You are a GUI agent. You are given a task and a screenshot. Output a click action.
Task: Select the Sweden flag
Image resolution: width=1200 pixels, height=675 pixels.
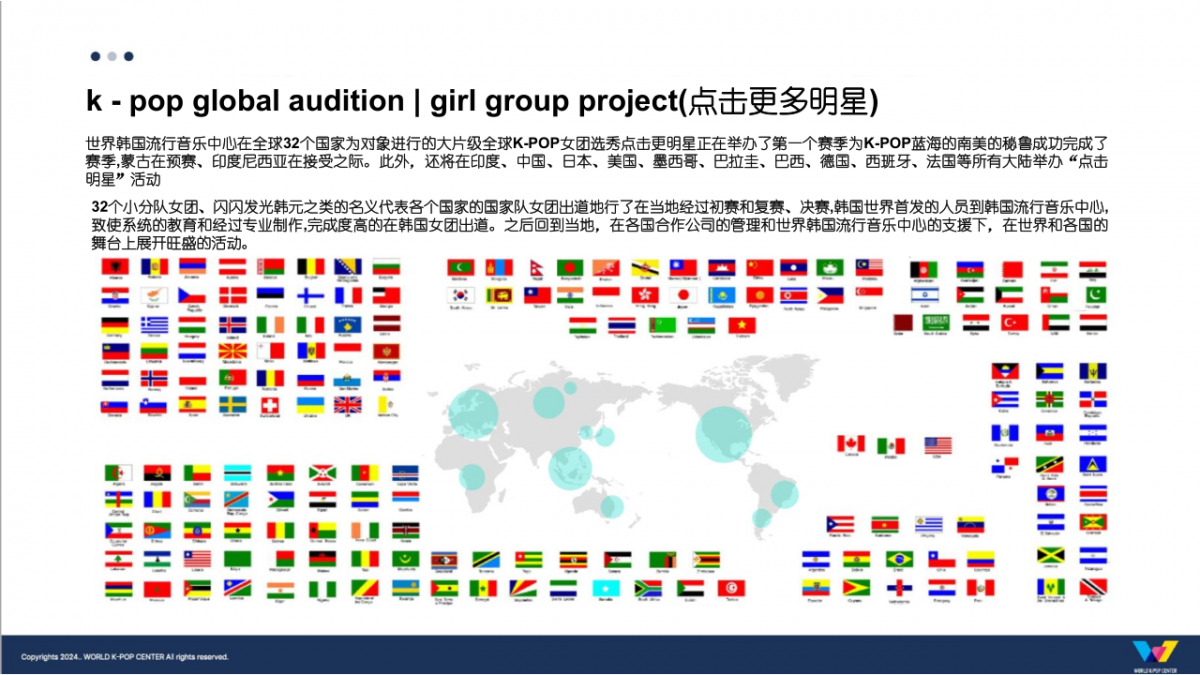click(x=232, y=405)
